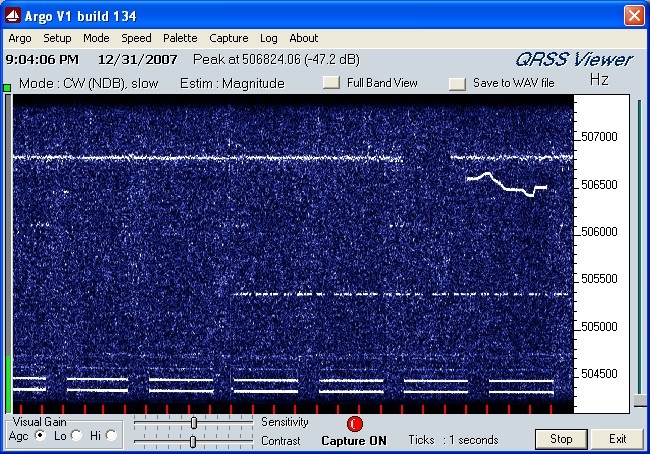Toggle Save to WAV file

coord(457,83)
